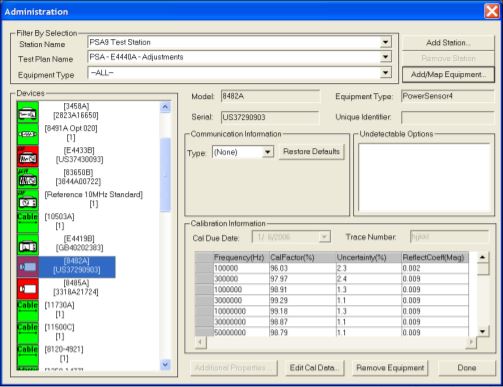This screenshot has height=387, width=503.
Task: Click the 8120-4921 Cable icon
Action: click(28, 355)
